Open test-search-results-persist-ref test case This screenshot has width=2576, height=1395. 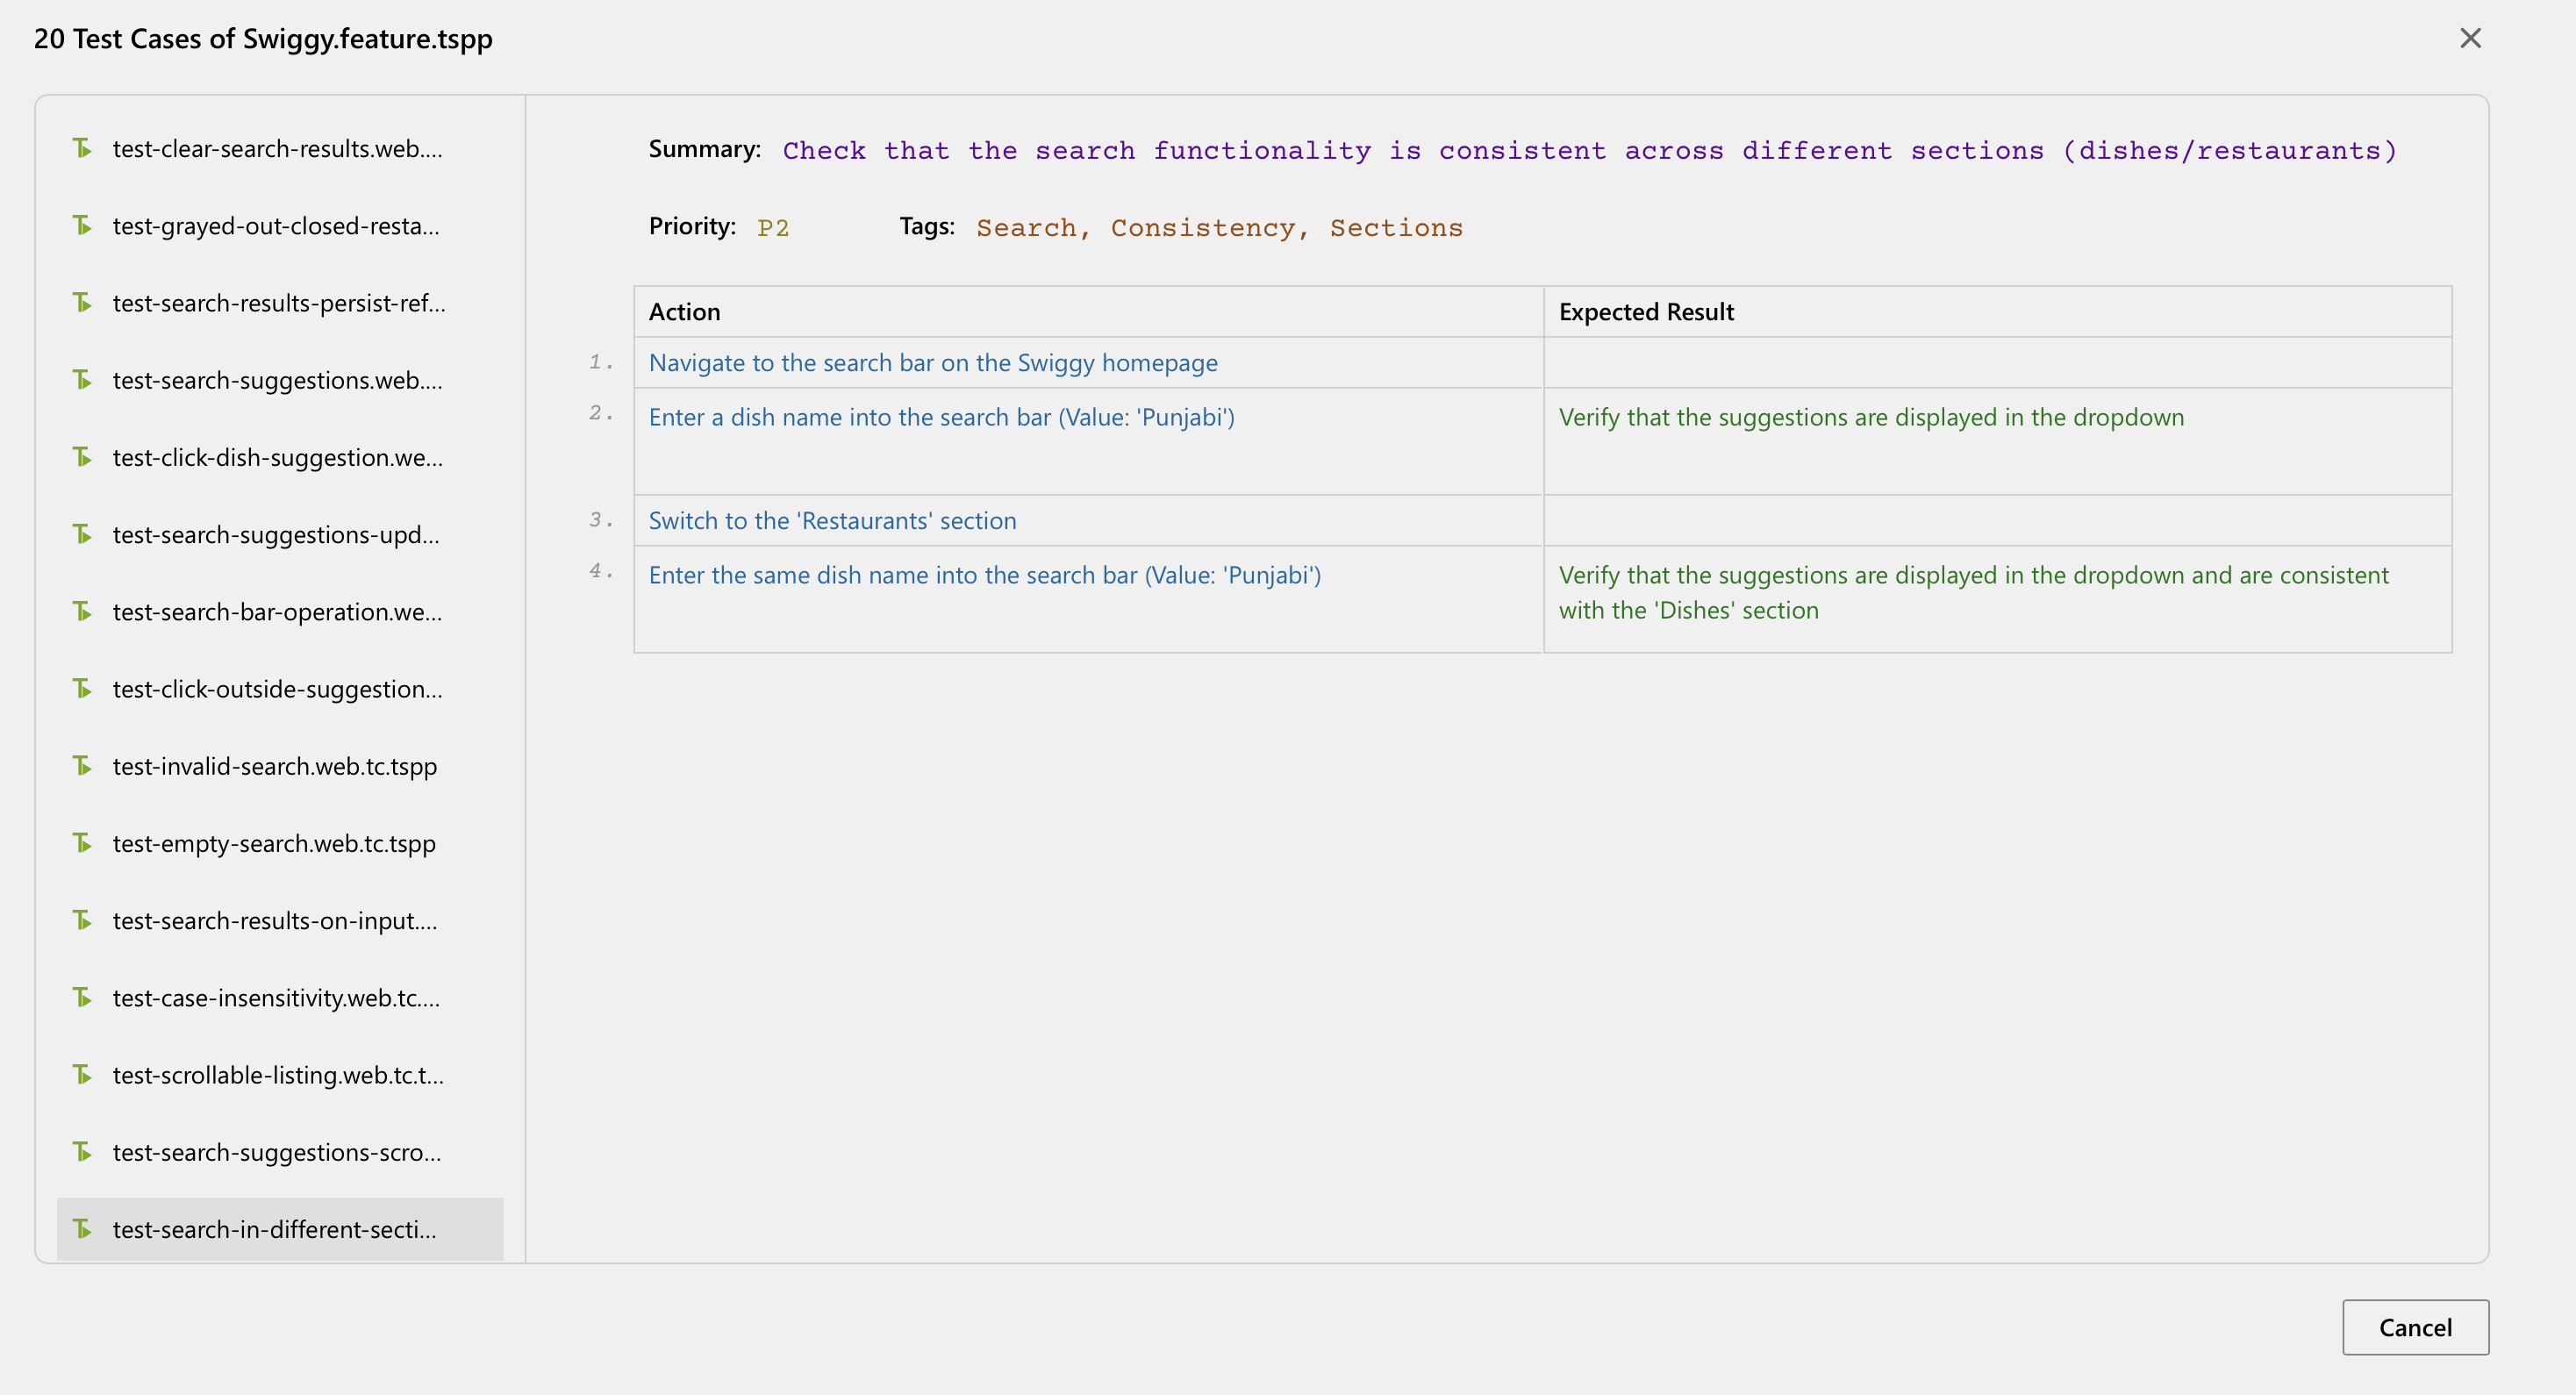[x=280, y=302]
